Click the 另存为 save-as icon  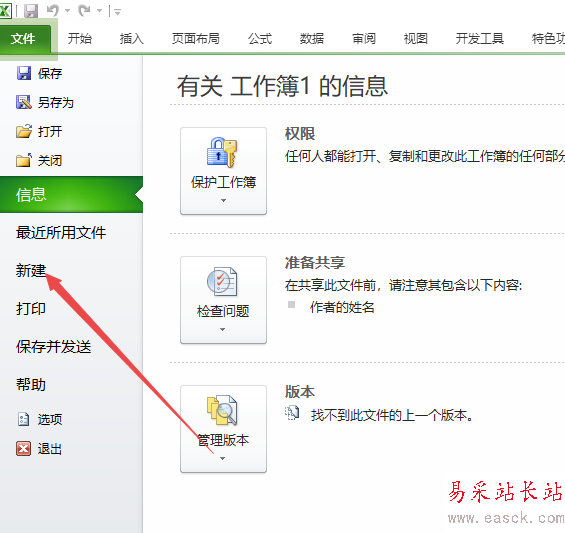24,102
